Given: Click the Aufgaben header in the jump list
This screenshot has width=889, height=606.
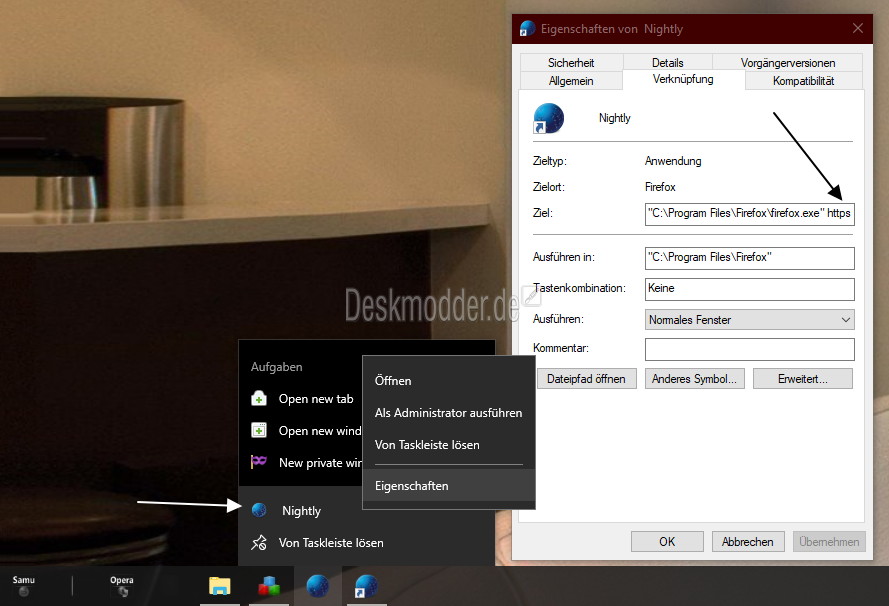Looking at the screenshot, I should [x=277, y=367].
